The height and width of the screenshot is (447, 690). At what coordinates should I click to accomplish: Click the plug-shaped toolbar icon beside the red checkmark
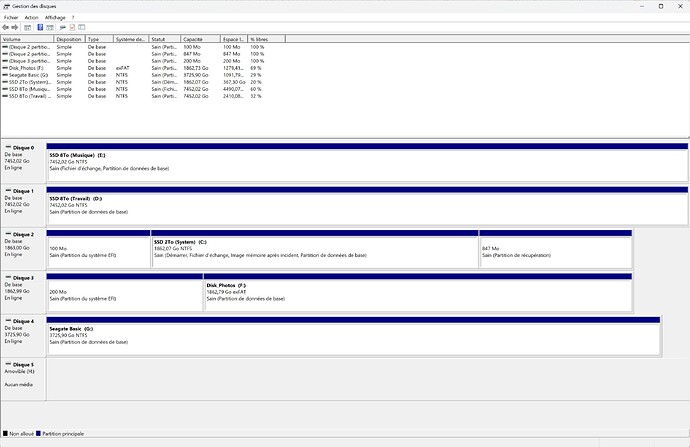[62, 27]
